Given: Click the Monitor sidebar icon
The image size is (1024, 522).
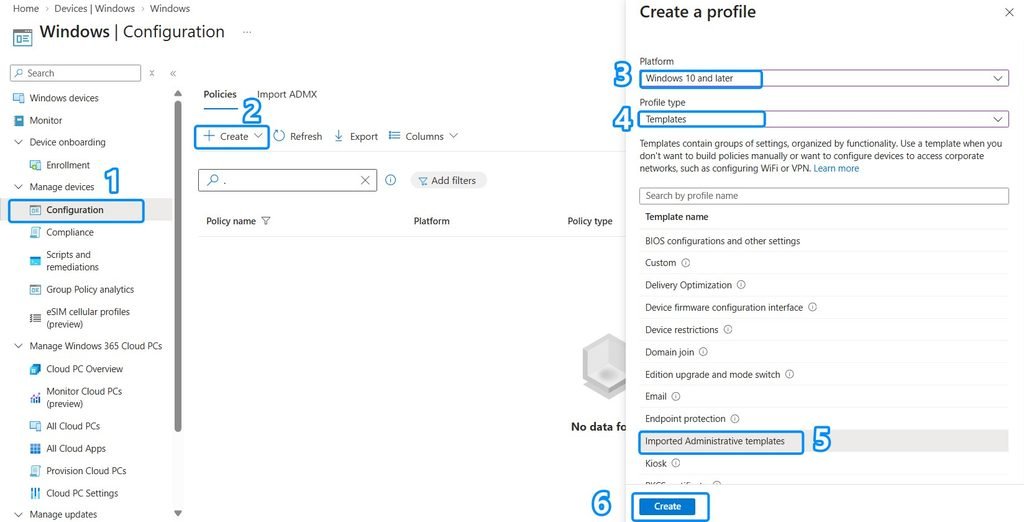Looking at the screenshot, I should coord(18,120).
